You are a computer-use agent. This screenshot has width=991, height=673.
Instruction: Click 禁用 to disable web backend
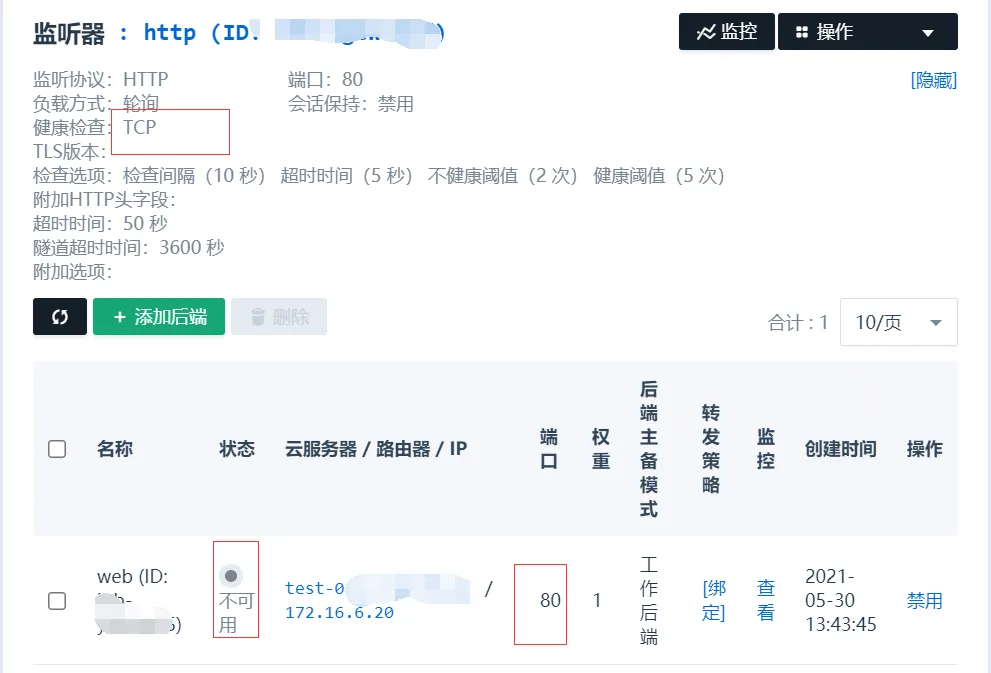[924, 601]
